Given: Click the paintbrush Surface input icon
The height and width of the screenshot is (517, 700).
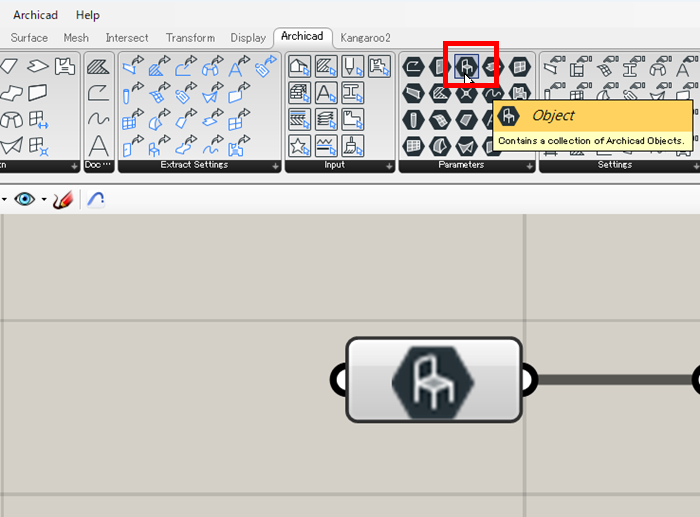Looking at the screenshot, I should 353,146.
